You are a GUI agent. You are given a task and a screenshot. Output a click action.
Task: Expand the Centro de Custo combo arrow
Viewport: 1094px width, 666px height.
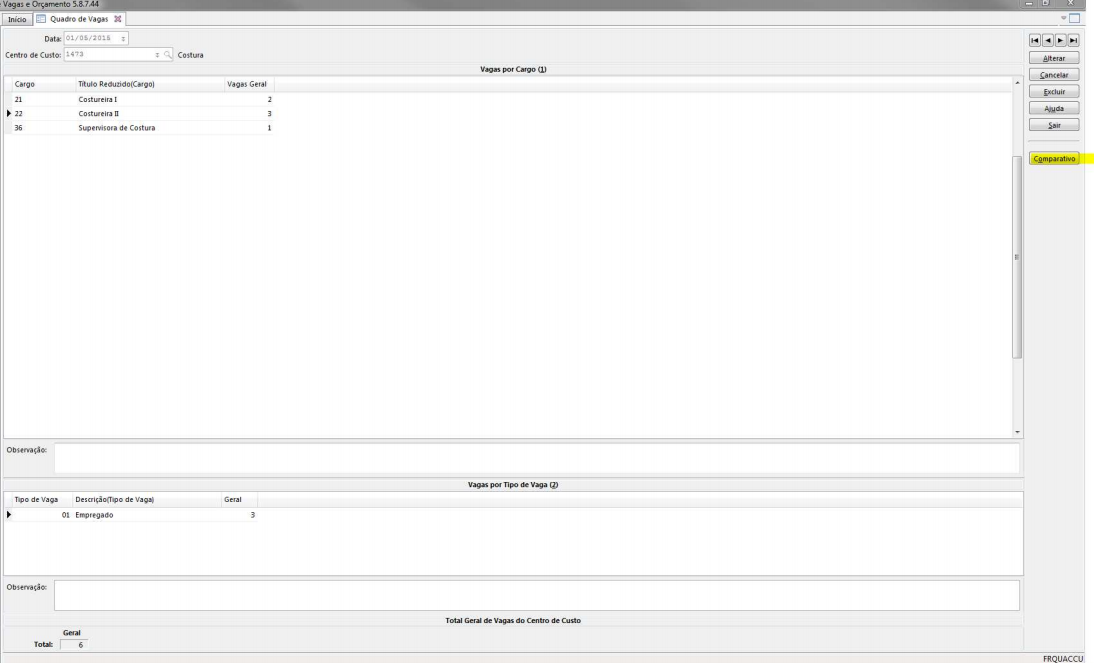coord(156,55)
